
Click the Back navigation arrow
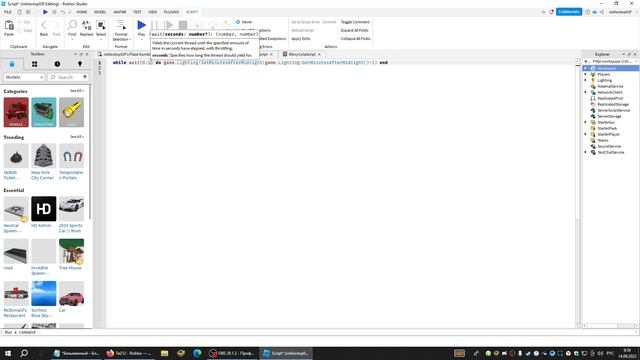(44, 25)
